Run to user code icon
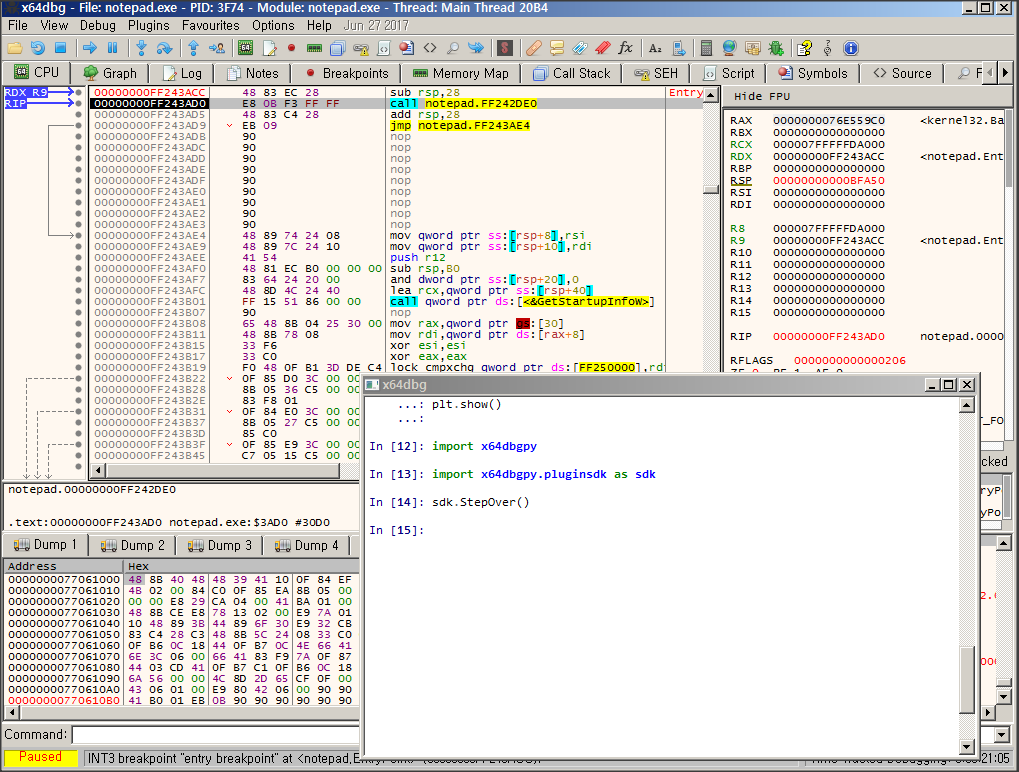Screen dimensions: 1019x772 [216, 48]
